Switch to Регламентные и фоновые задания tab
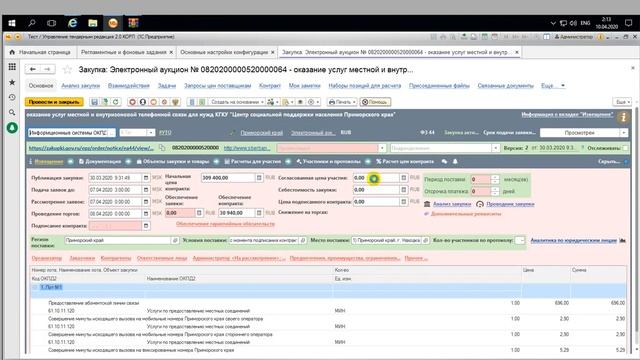Screen dimensions: 640x360 click(124, 52)
